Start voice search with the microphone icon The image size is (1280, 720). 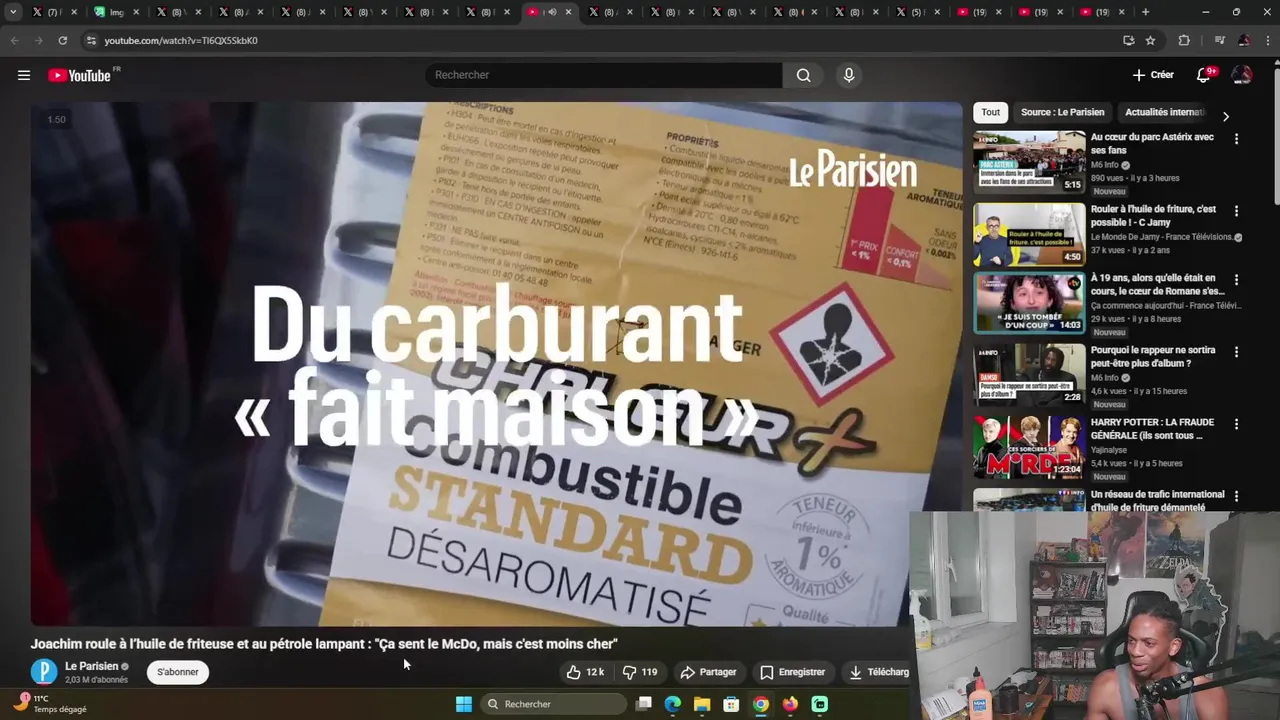849,75
